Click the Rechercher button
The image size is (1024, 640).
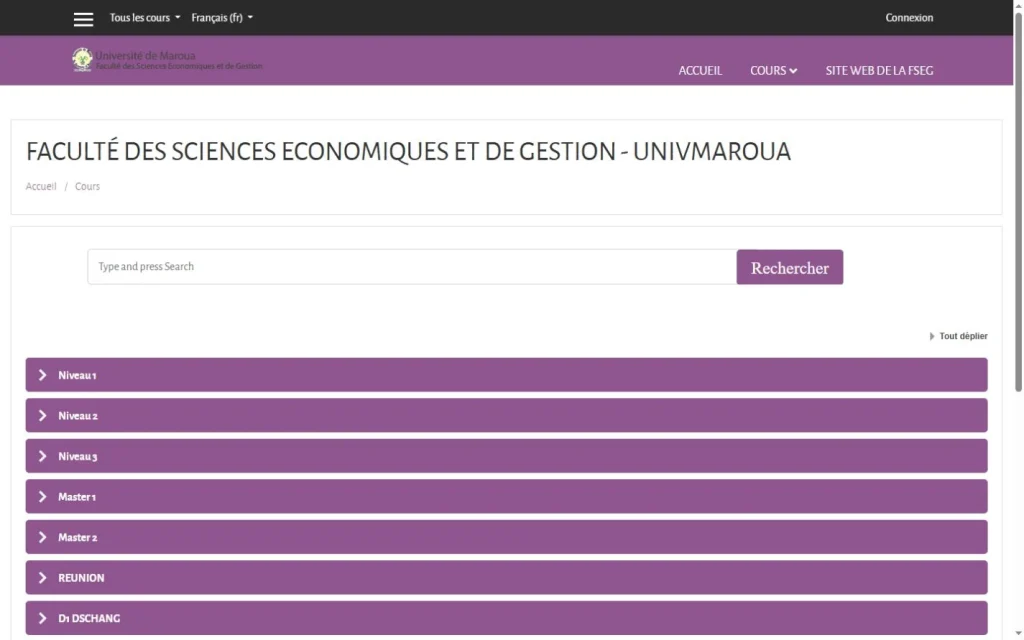tap(790, 267)
